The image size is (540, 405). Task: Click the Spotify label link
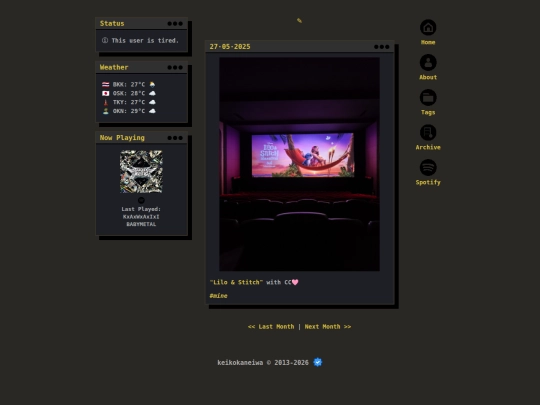pos(428,182)
